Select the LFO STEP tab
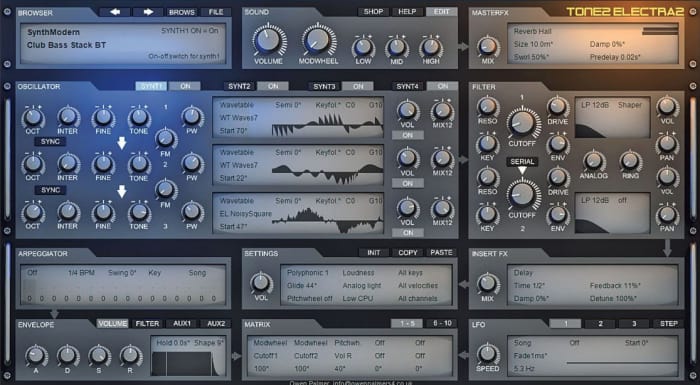Screen dimensions: 700x385 [x=668, y=323]
